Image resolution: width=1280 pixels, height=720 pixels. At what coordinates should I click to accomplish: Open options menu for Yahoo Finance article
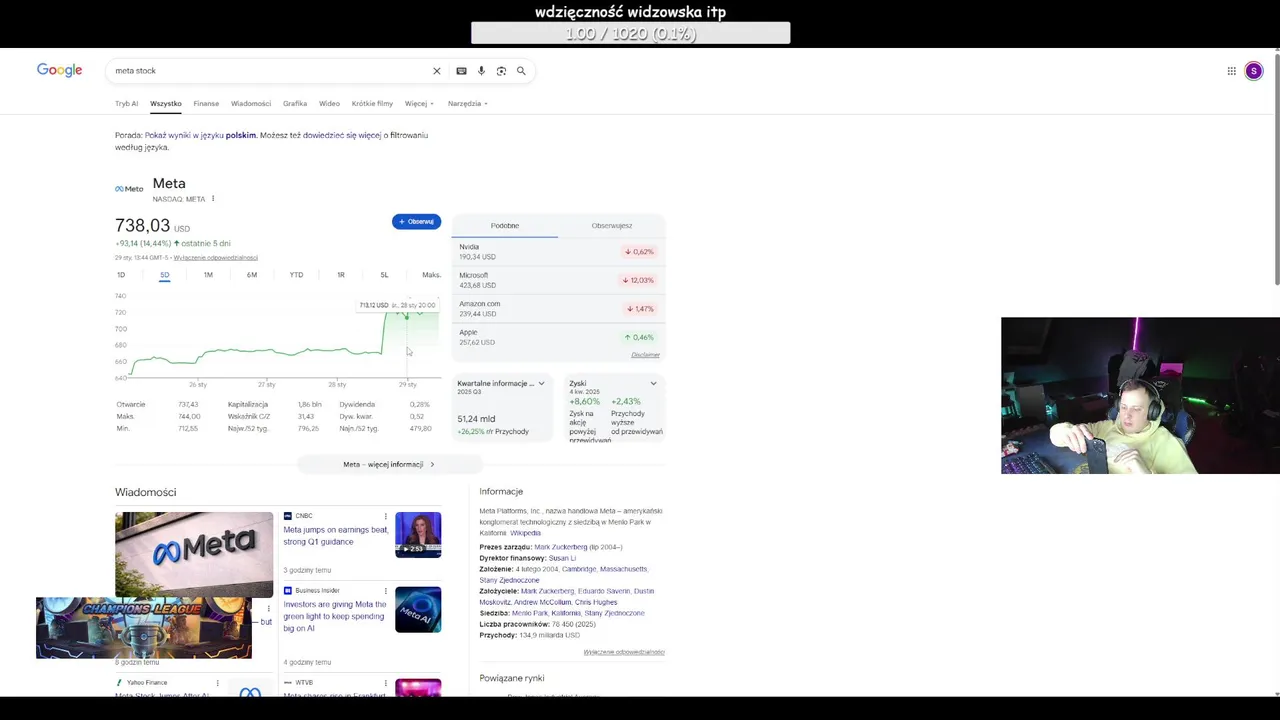pos(217,683)
